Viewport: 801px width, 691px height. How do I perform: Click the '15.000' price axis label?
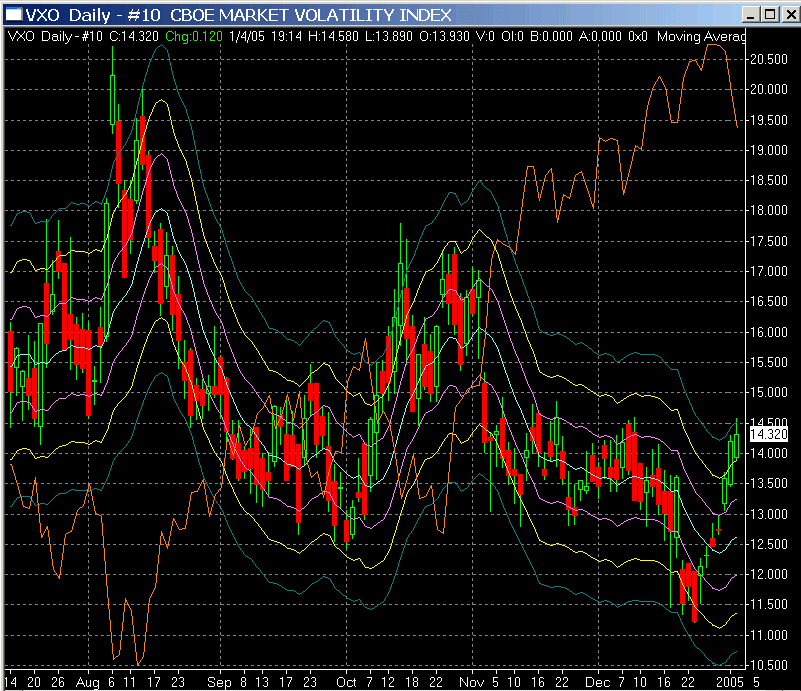[768, 392]
